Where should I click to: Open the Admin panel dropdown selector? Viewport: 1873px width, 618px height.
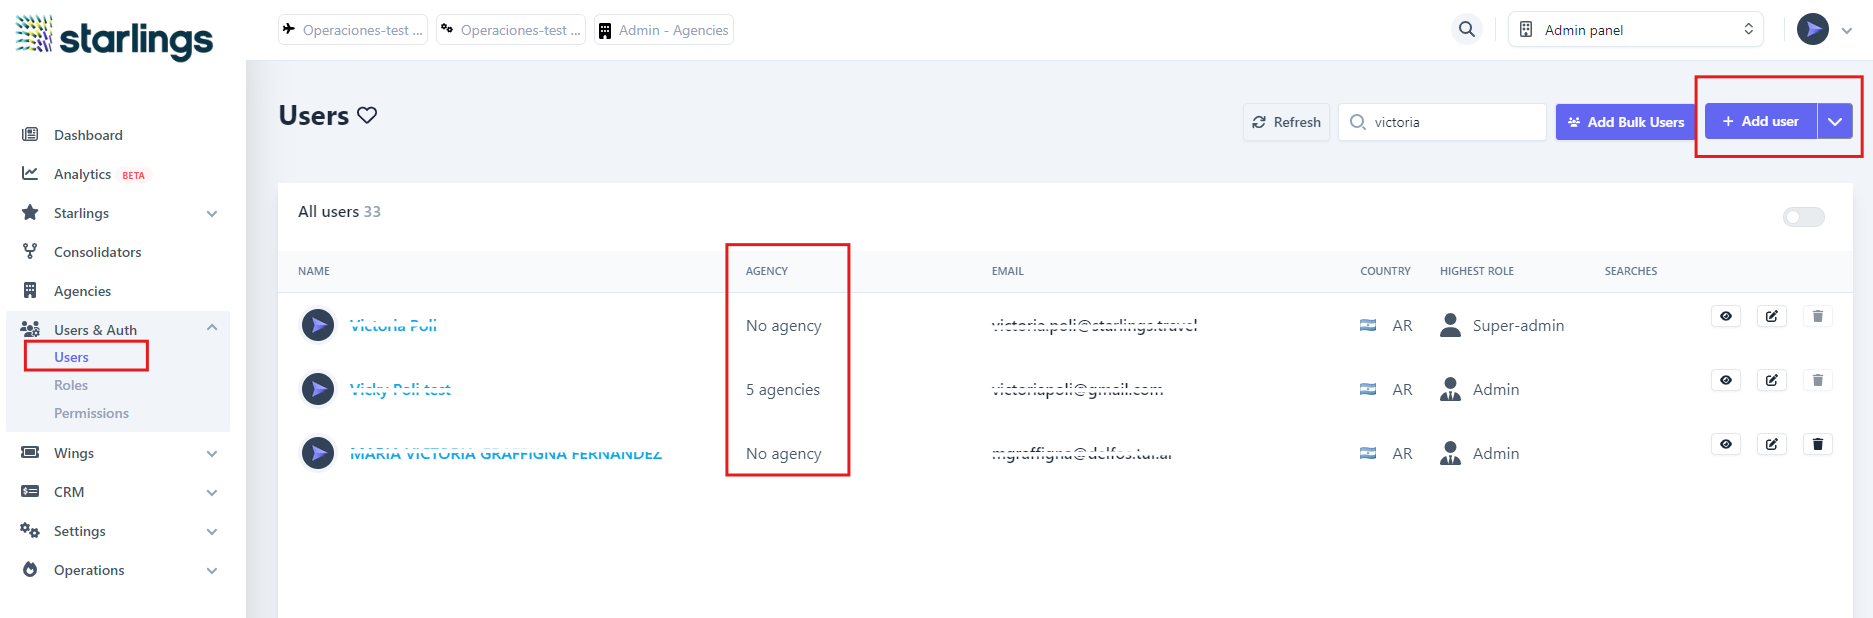click(1635, 30)
